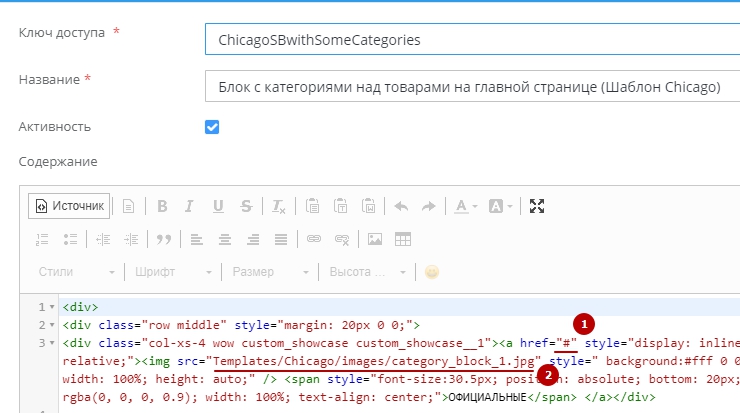Screen dimensions: 740x413
Task: Click the remove format icon
Action: coord(277,206)
